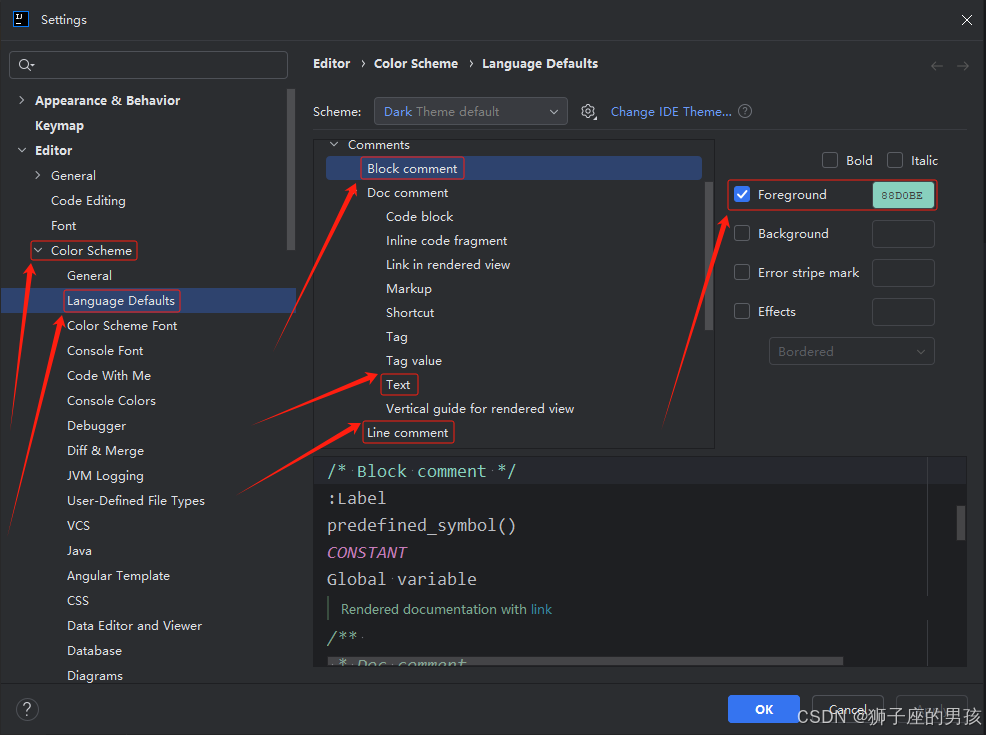Expand Appearance & Behavior section
The width and height of the screenshot is (986, 735).
[x=22, y=100]
